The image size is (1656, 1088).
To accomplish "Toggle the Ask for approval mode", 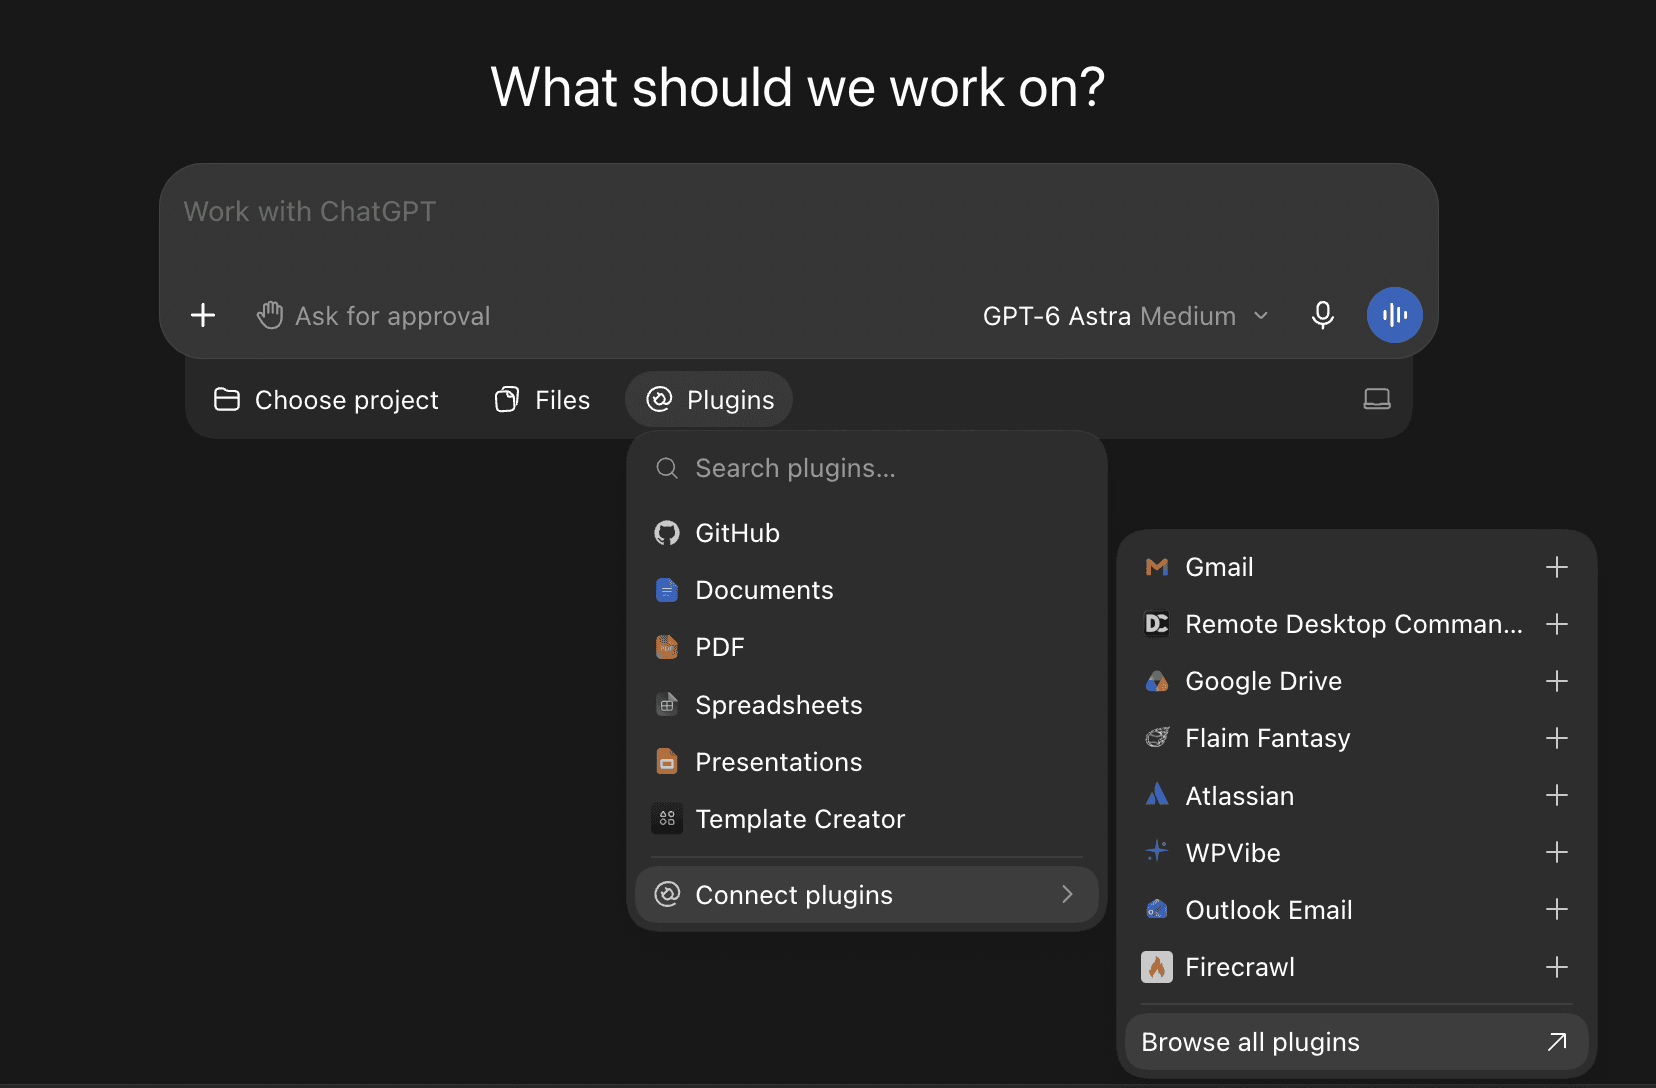I will [373, 316].
